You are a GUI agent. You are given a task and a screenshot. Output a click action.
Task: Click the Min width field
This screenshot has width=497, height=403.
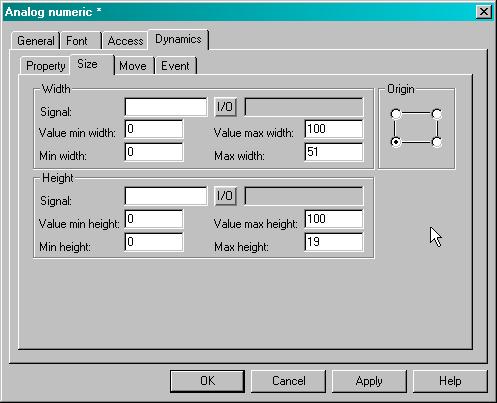pos(154,152)
